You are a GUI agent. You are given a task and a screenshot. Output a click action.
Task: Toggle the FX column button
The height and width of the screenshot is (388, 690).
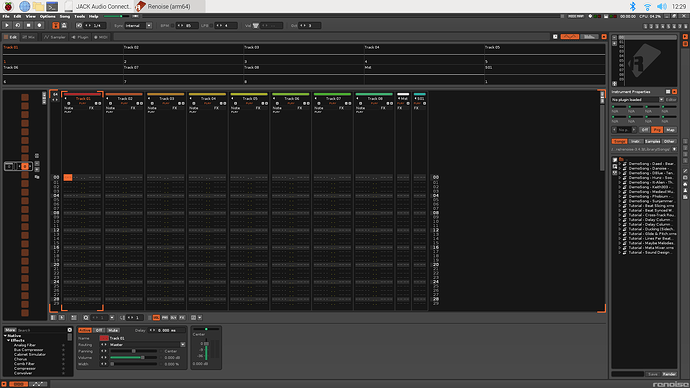[x=182, y=318]
